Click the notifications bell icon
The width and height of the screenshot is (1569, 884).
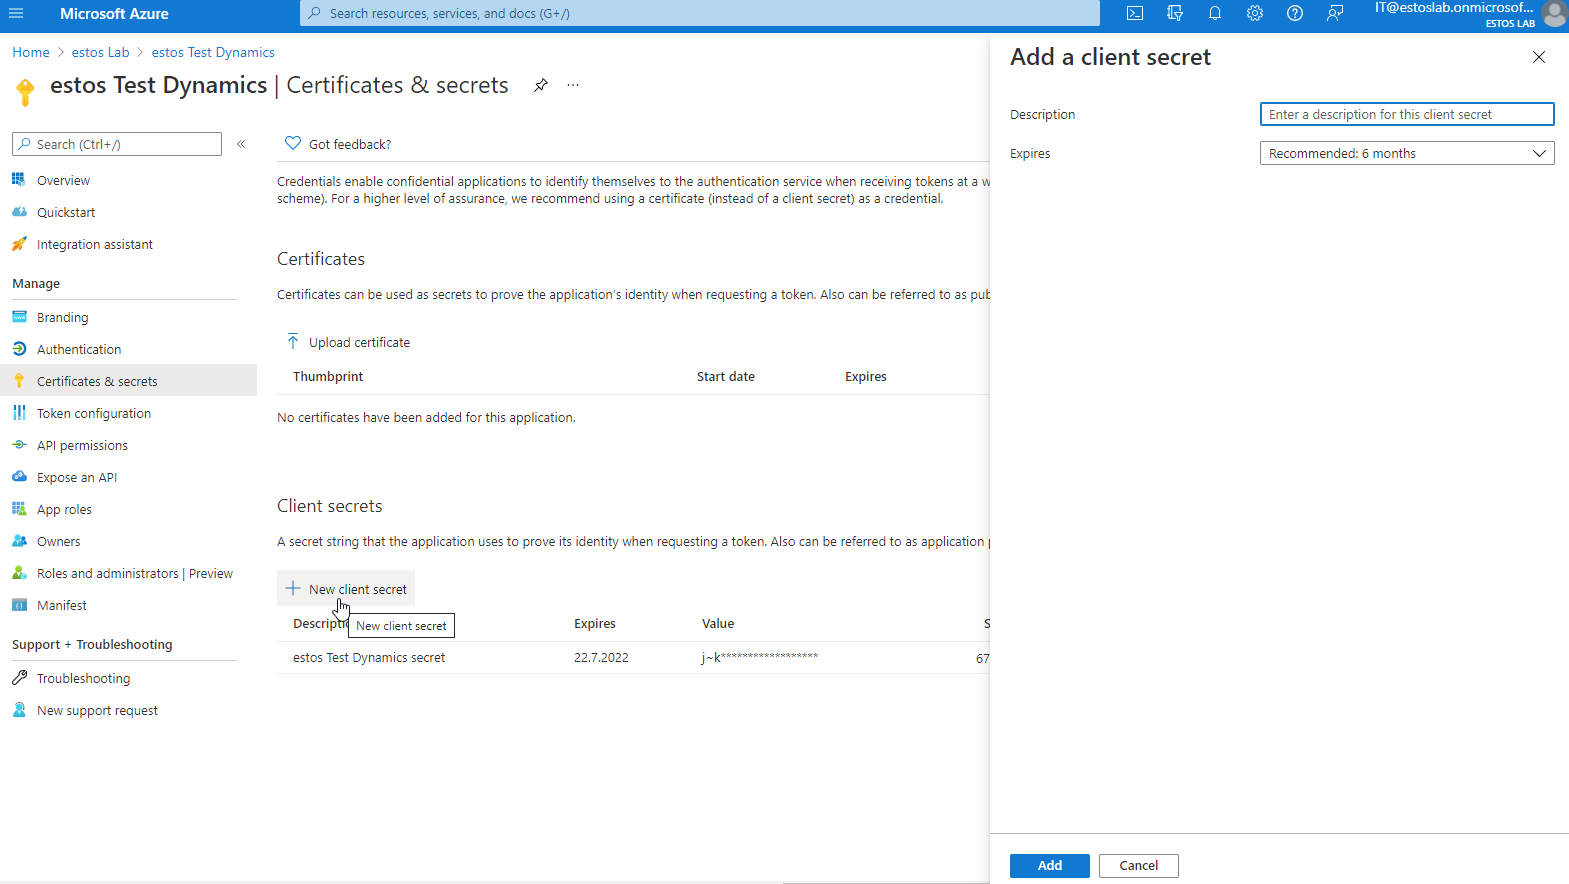(1215, 14)
